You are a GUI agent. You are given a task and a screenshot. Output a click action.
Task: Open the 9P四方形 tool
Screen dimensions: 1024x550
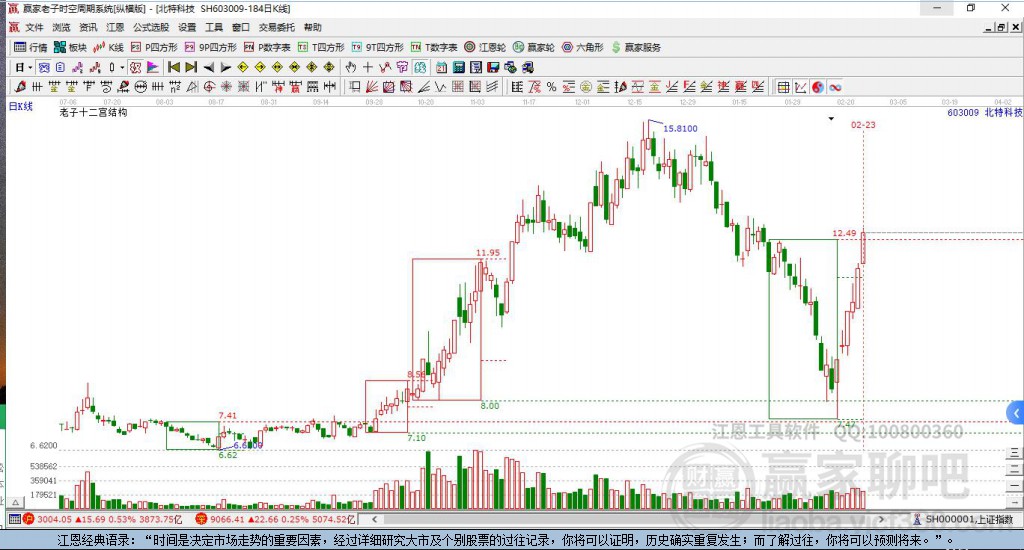[210, 47]
